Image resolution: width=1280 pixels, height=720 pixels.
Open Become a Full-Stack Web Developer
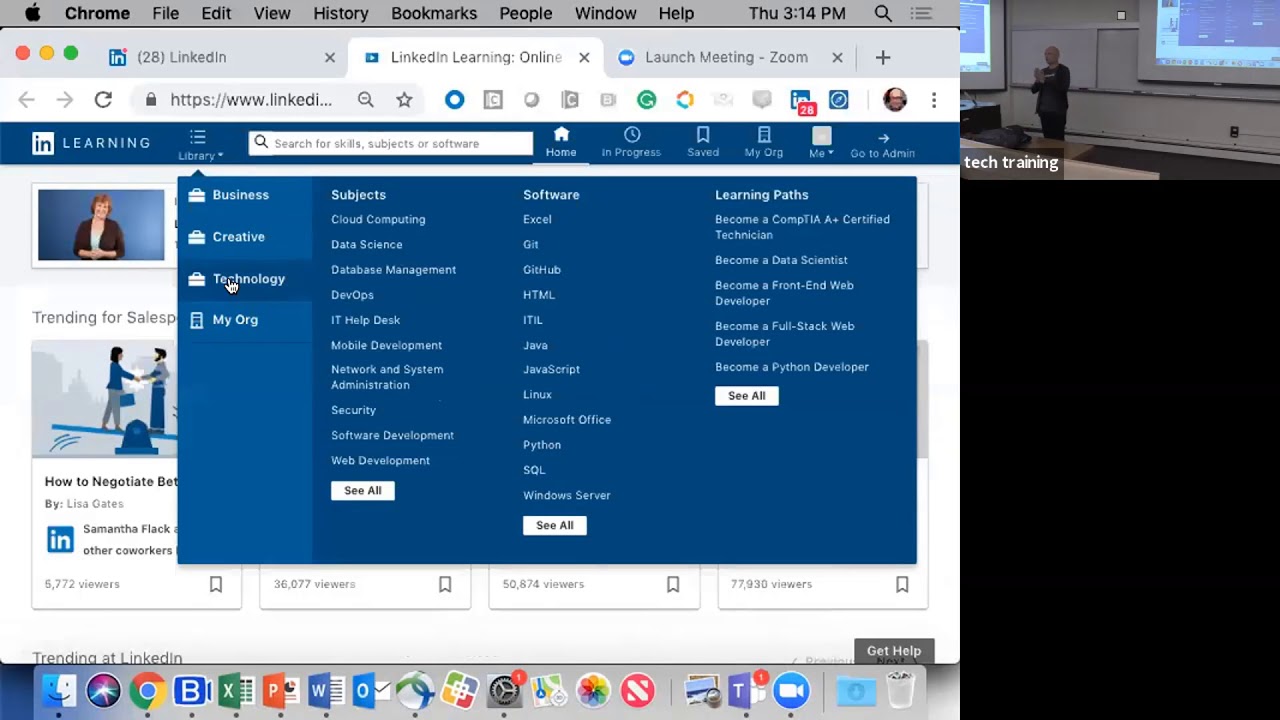coord(785,334)
